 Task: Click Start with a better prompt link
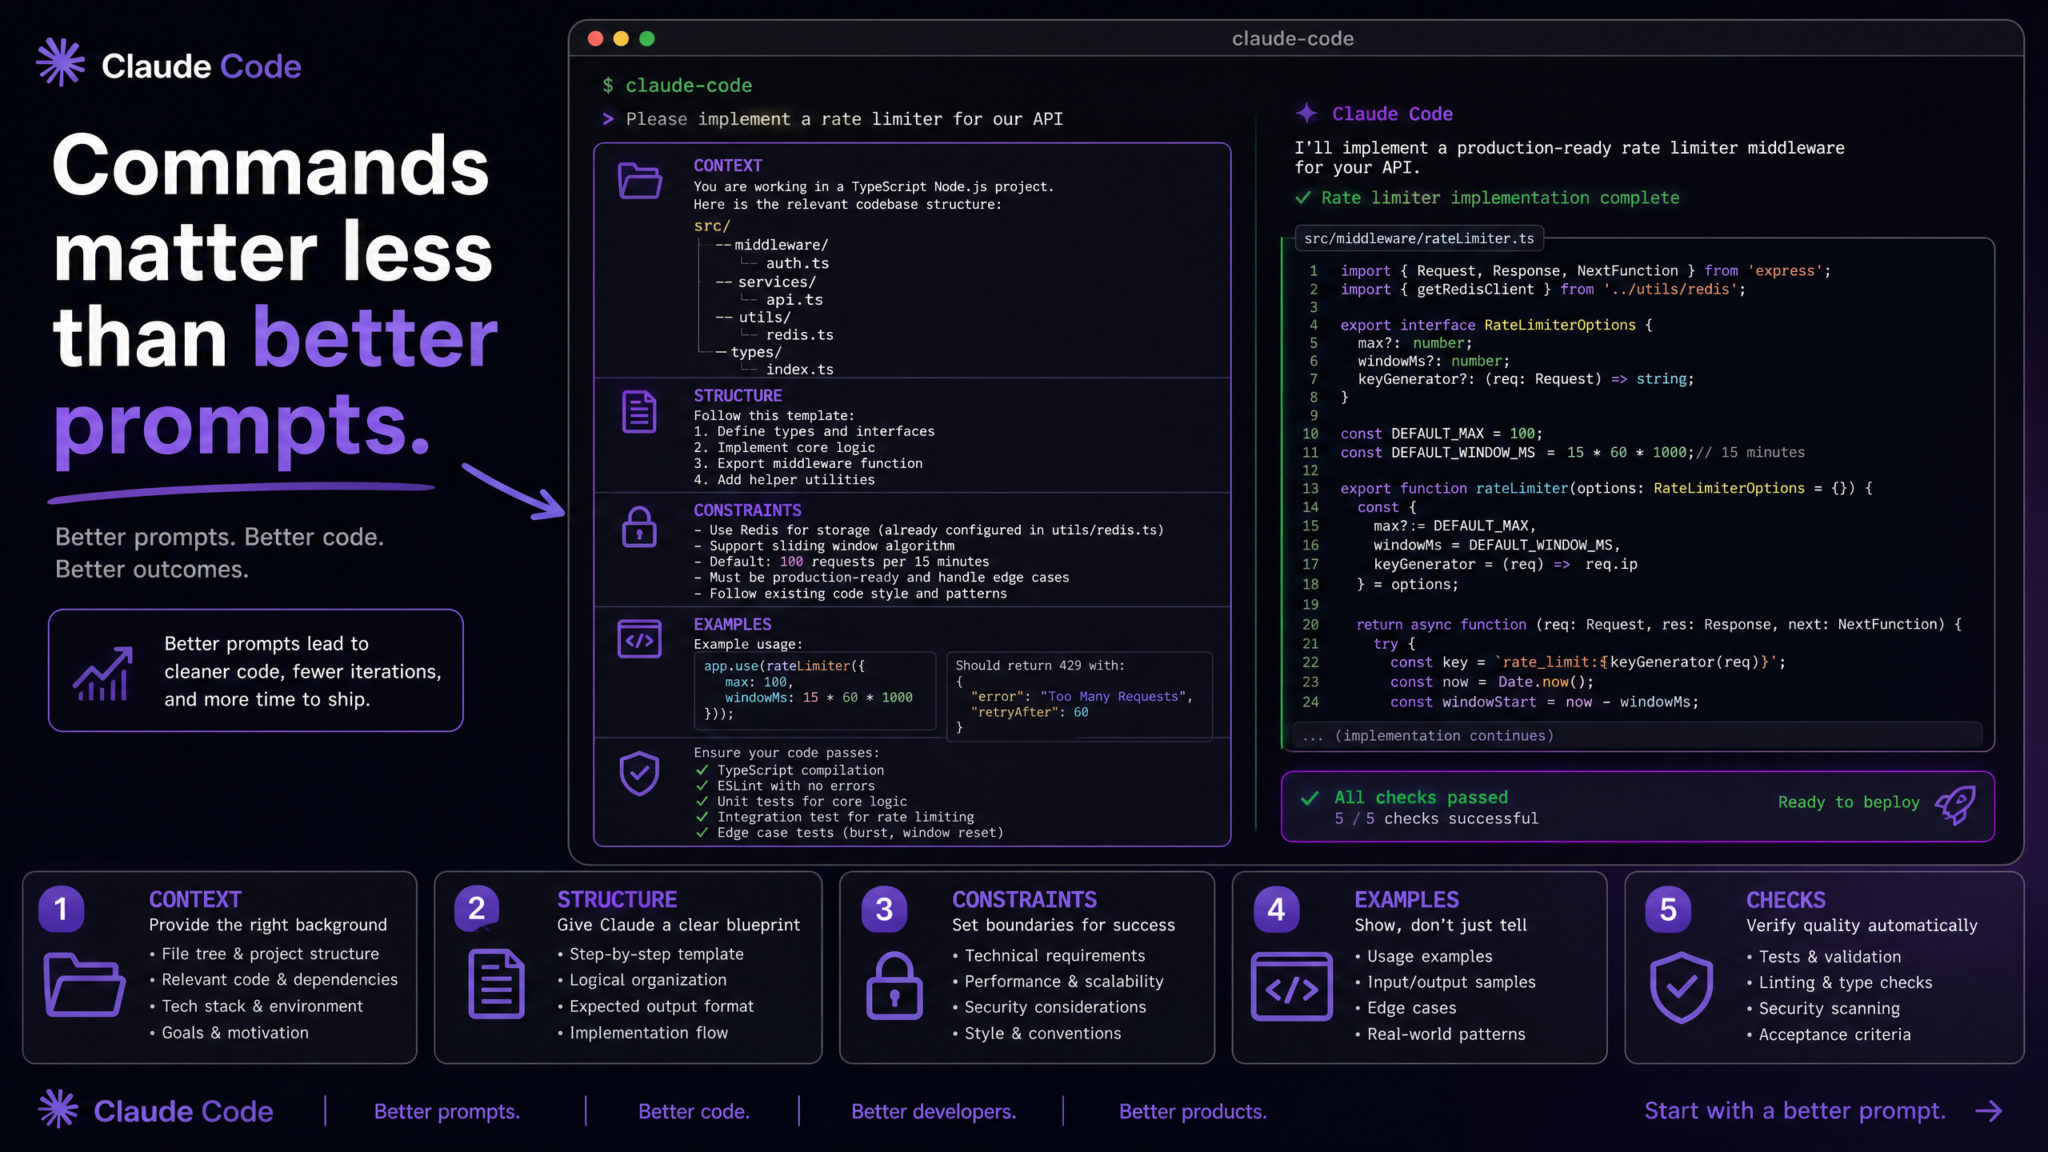[1795, 1111]
